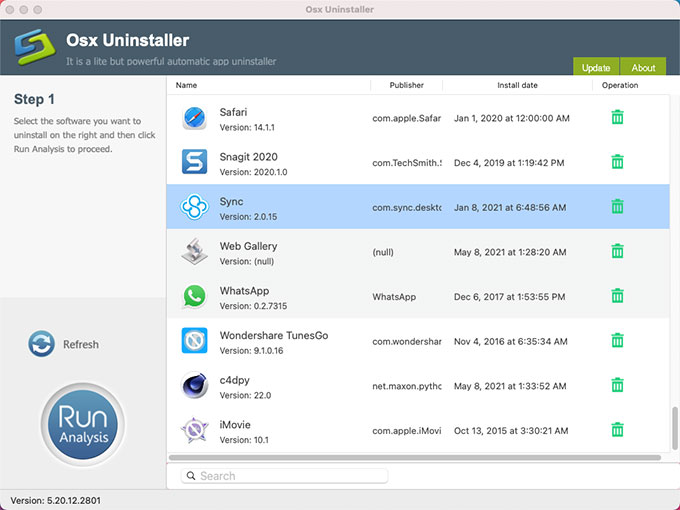
Task: Select the Wondershare TunesGo name text
Action: point(274,335)
